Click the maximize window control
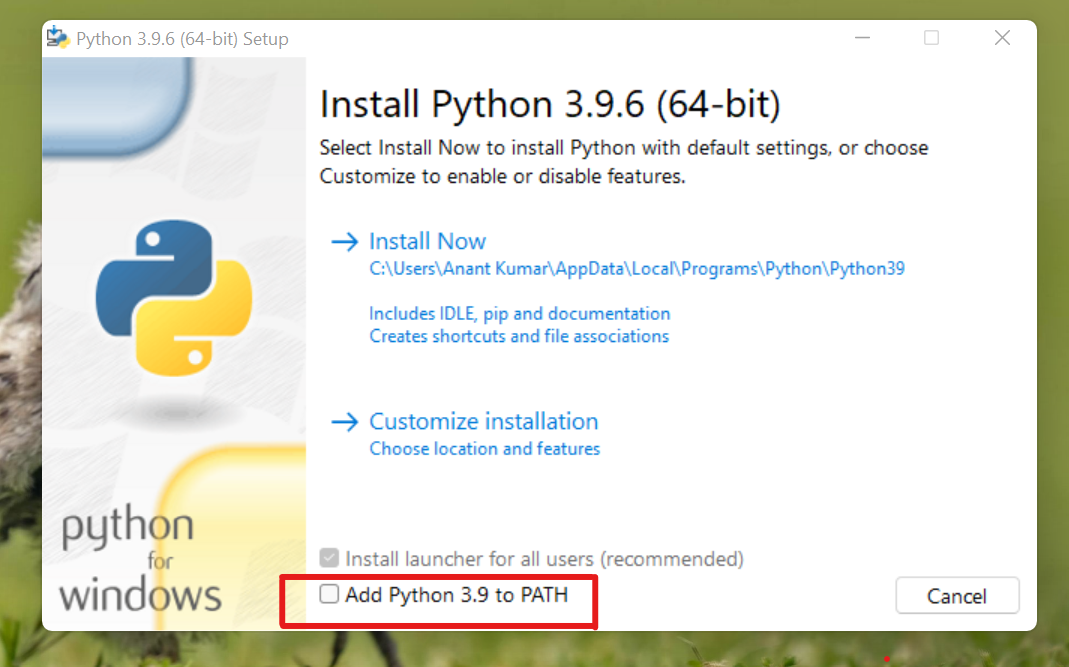The width and height of the screenshot is (1069, 667). (x=931, y=37)
